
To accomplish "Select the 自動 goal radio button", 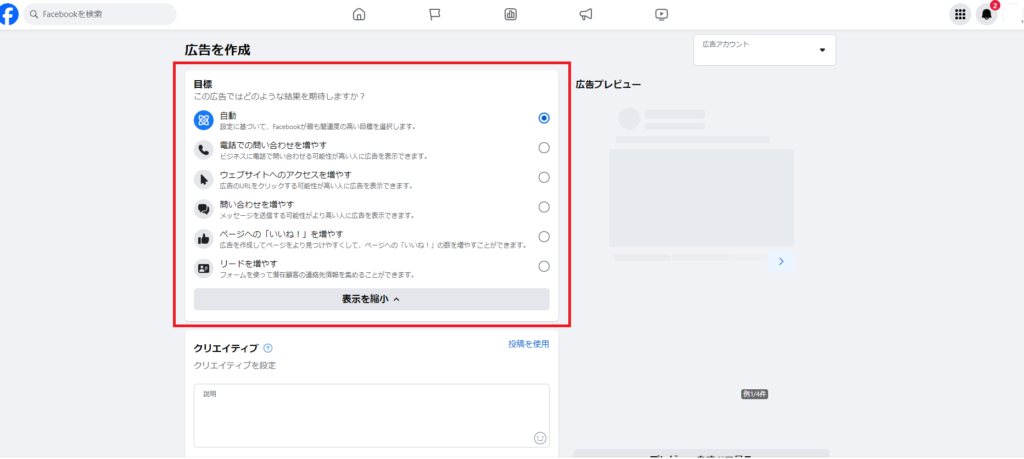I will click(x=544, y=118).
